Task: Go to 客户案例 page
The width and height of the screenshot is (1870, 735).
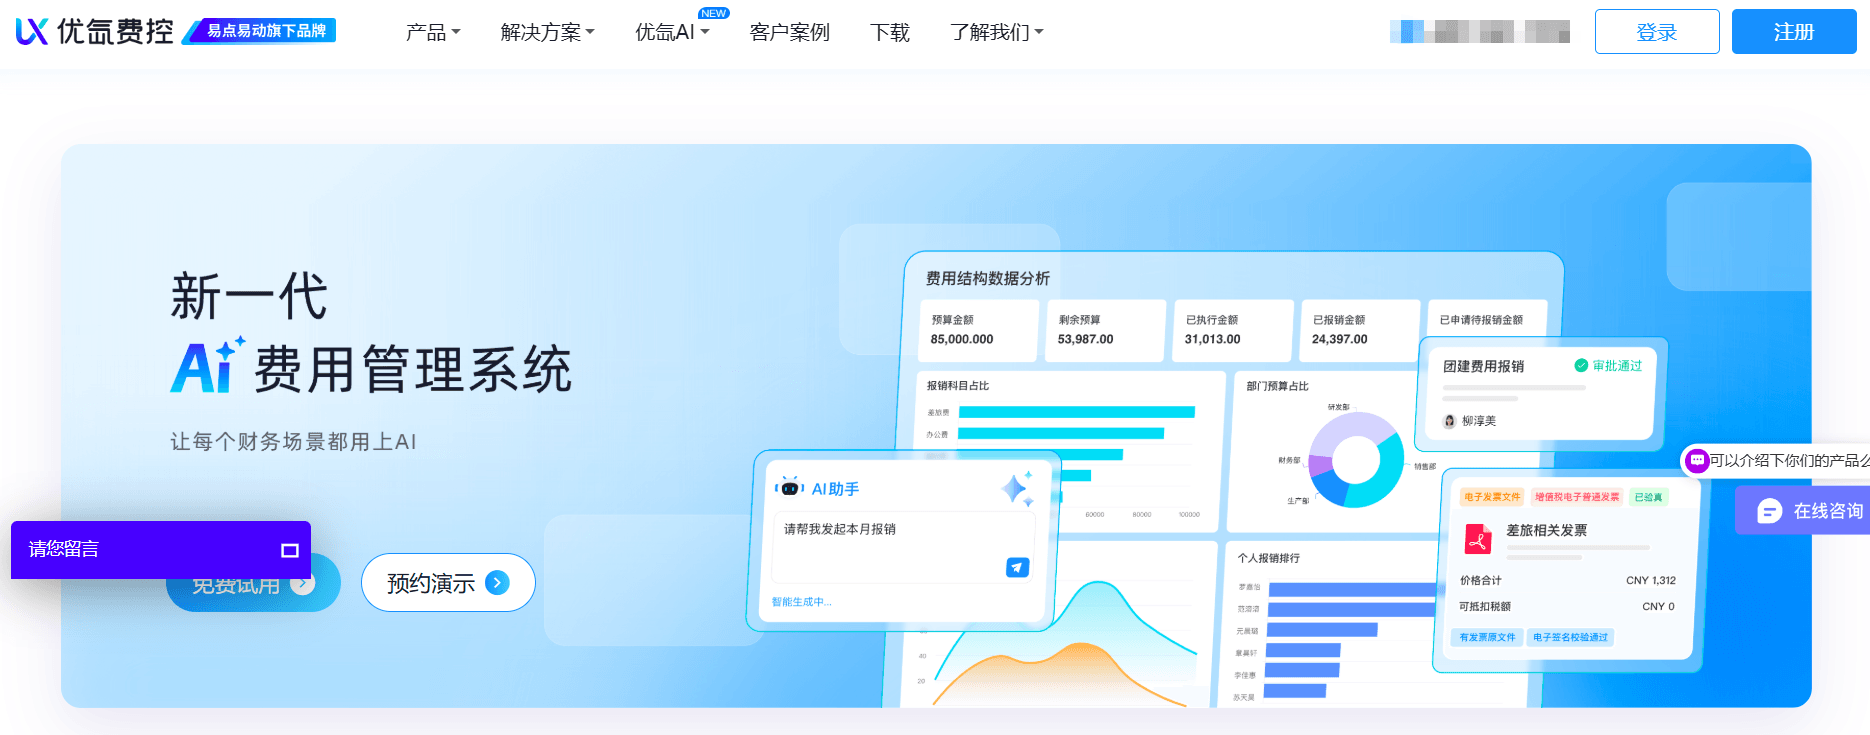Action: pos(789,32)
